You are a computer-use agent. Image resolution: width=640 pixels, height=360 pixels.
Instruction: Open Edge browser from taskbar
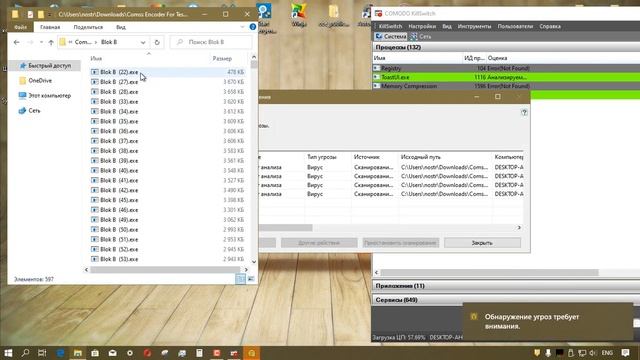(x=60, y=353)
